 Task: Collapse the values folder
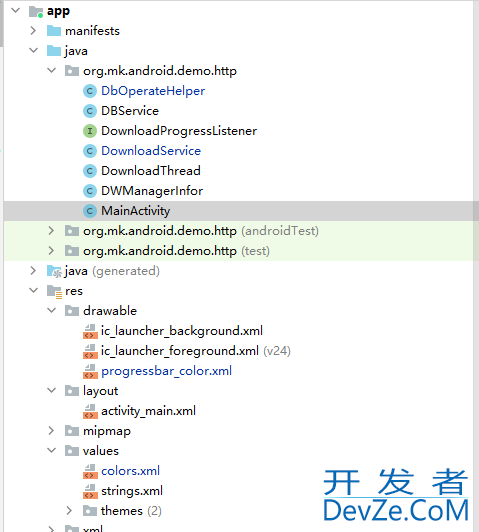tap(52, 451)
